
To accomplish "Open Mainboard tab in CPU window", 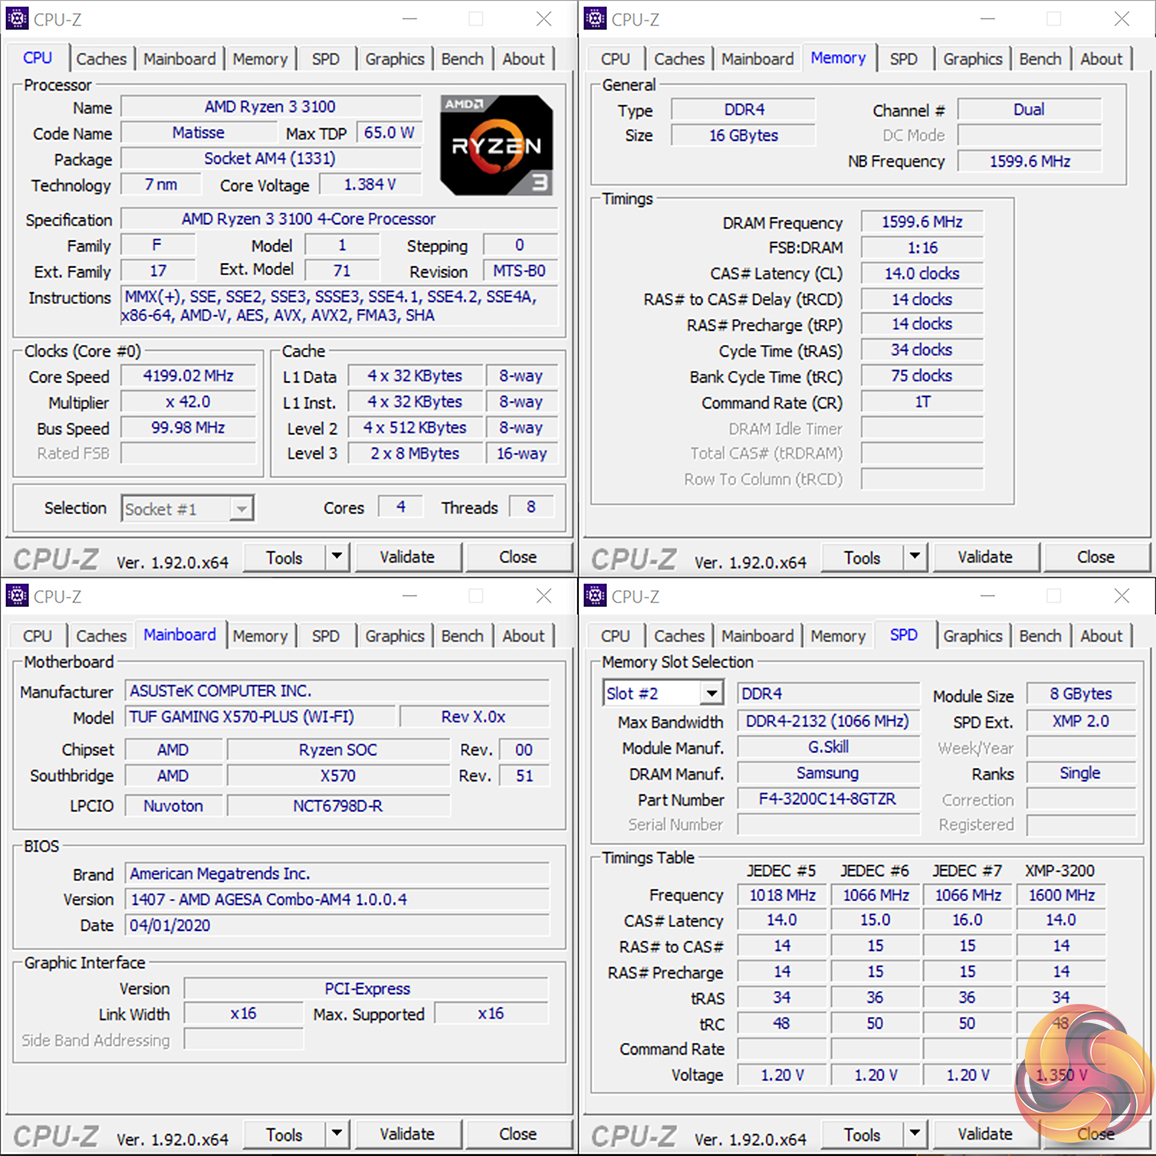I will [180, 58].
